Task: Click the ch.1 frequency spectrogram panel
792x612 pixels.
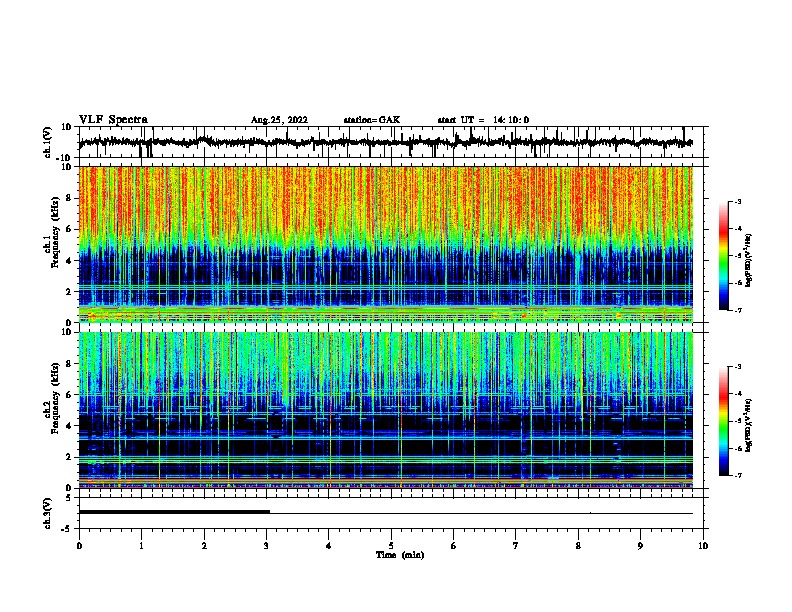Action: [x=386, y=244]
